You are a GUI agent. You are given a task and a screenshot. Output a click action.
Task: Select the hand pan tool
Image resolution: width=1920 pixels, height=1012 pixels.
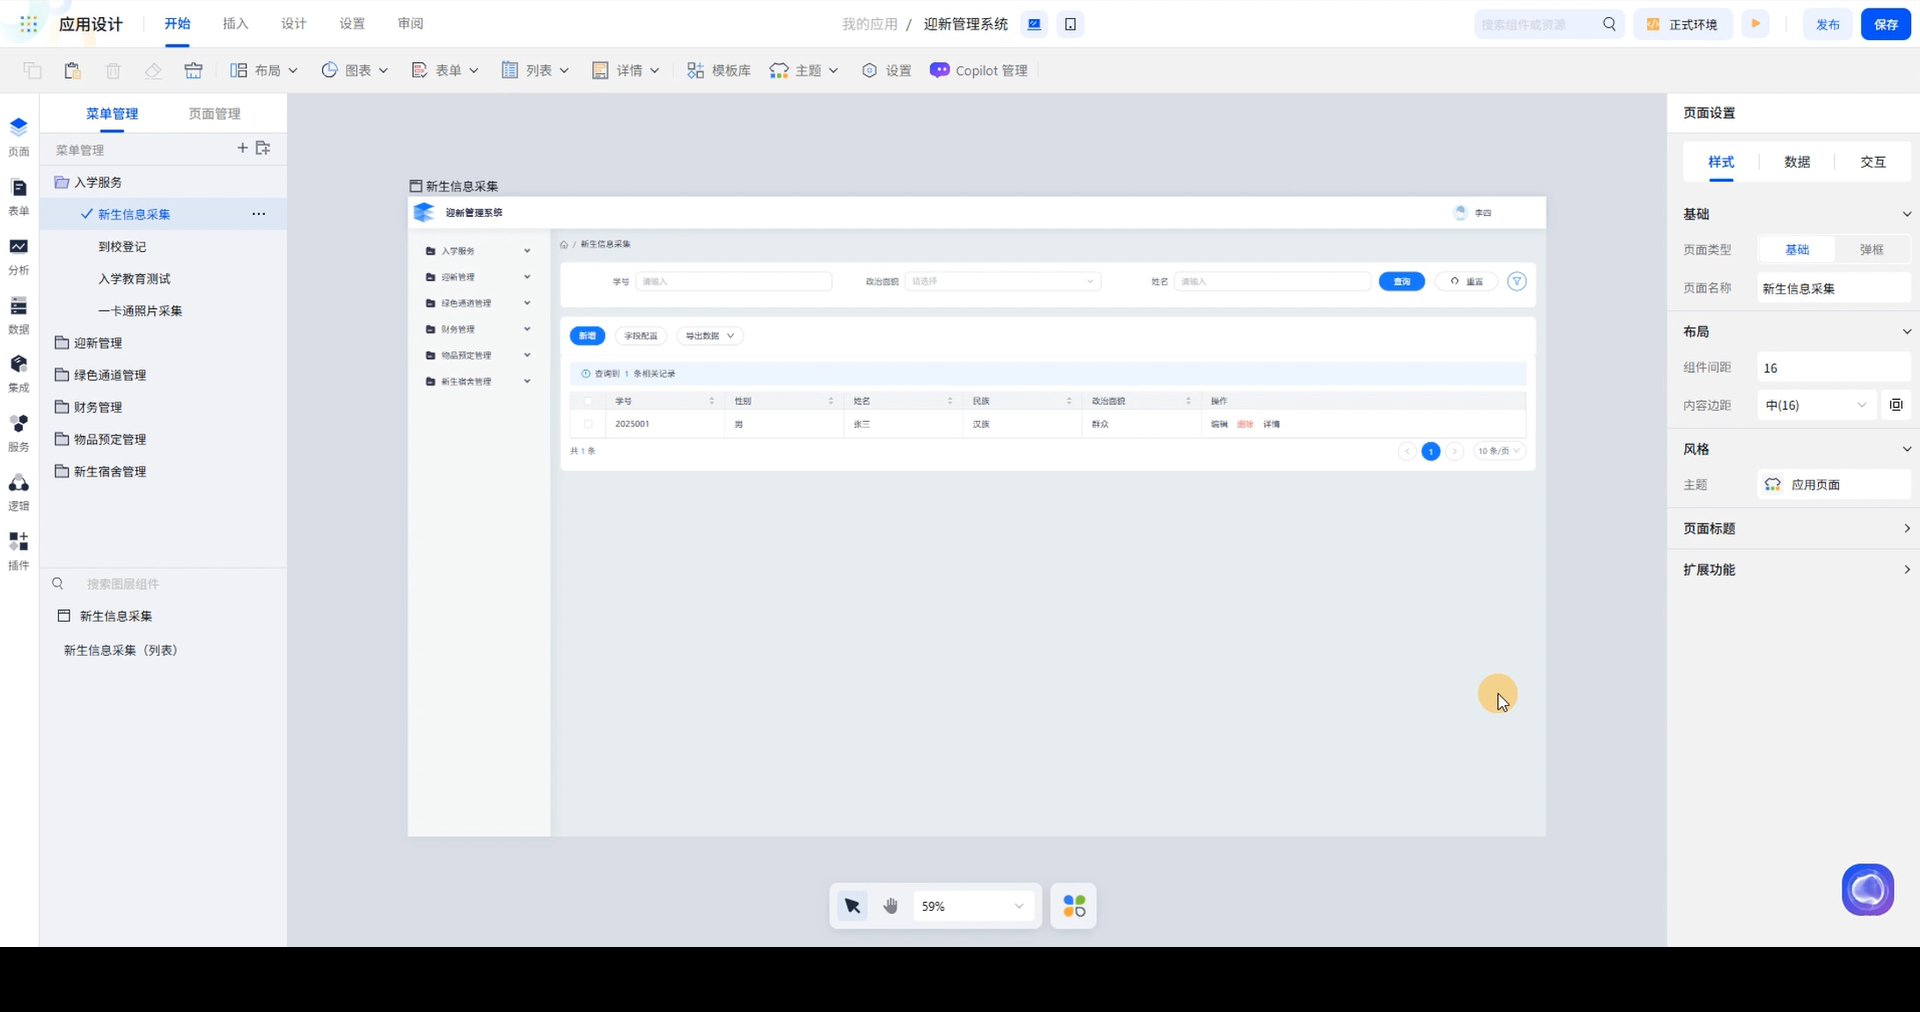click(x=891, y=906)
